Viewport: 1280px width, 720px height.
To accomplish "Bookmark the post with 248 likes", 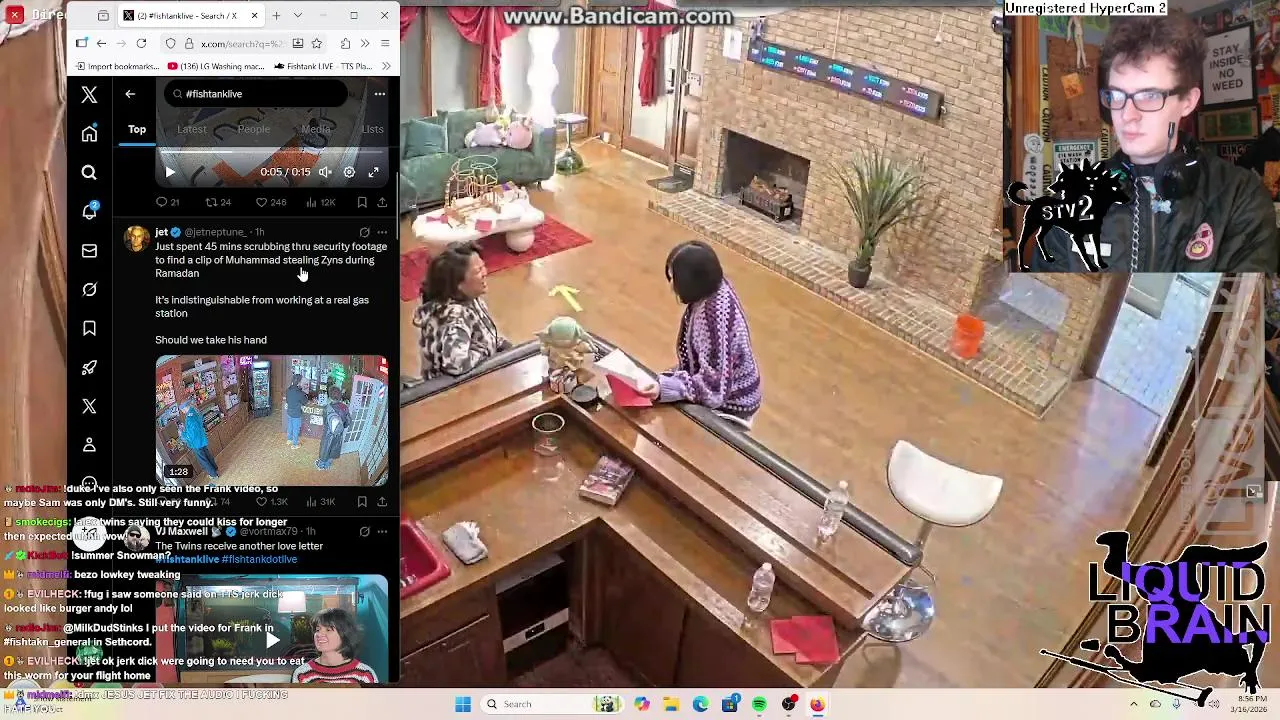I will pyautogui.click(x=362, y=202).
